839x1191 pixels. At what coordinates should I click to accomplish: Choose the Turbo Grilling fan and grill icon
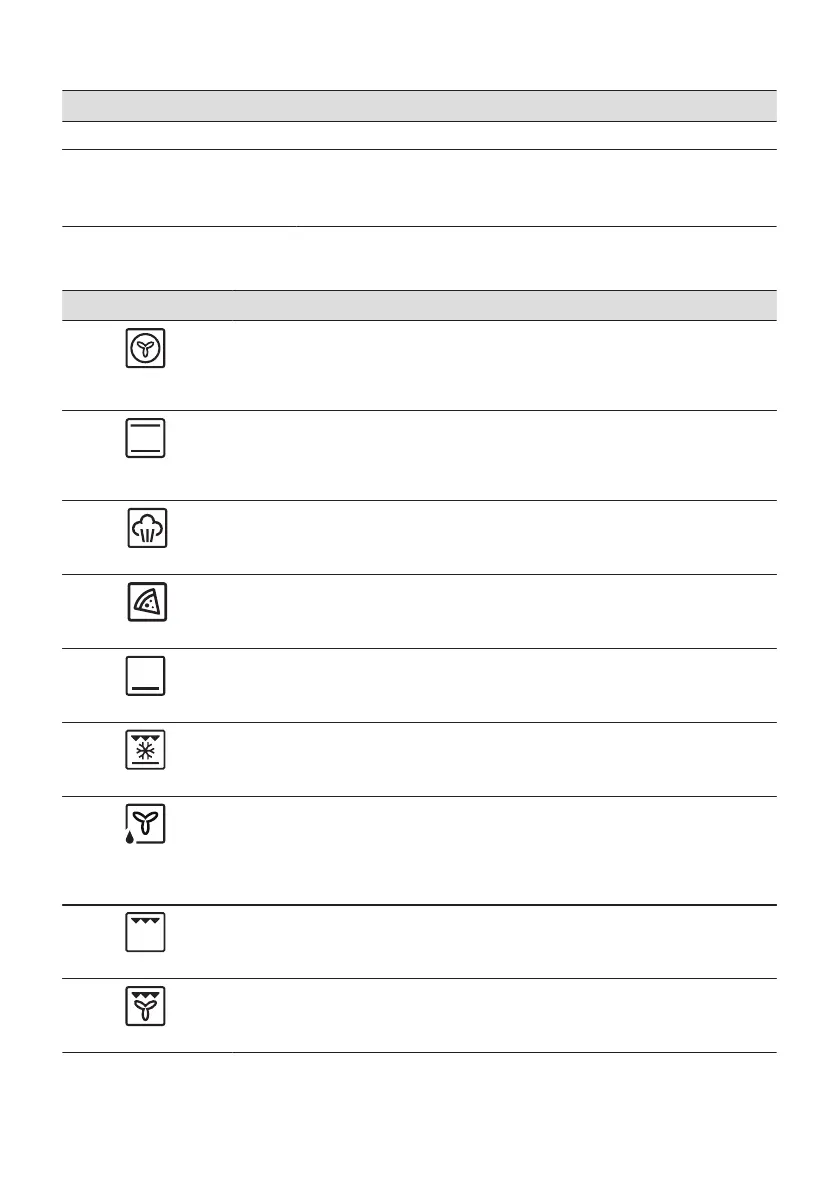(146, 1006)
